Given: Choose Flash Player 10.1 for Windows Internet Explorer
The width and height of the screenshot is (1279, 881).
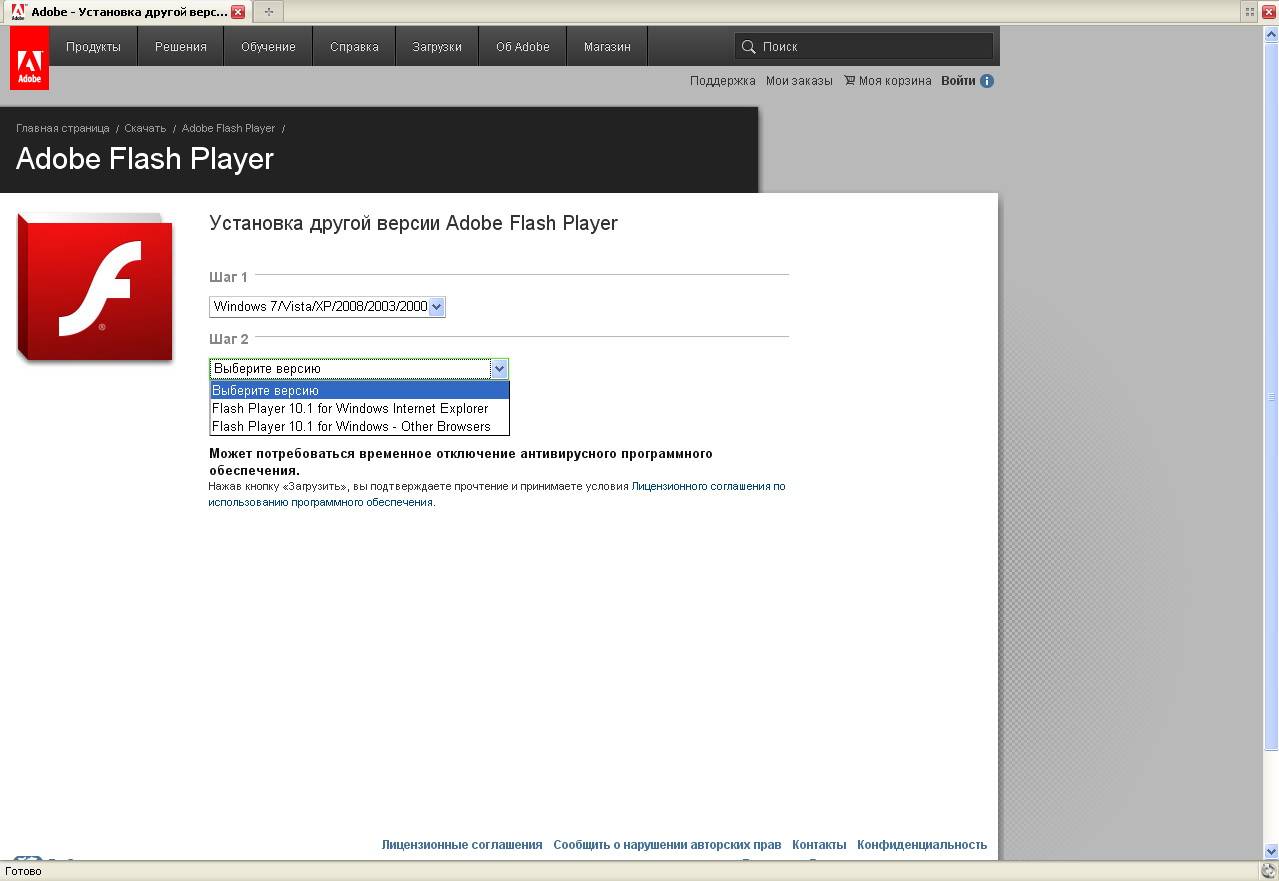Looking at the screenshot, I should [x=360, y=409].
